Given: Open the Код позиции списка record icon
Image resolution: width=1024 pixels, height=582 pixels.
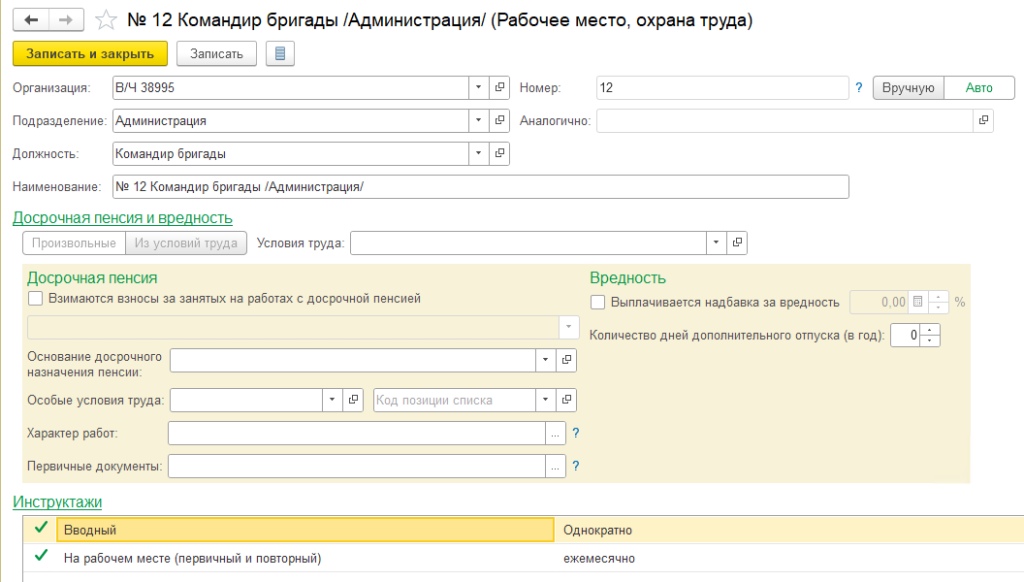Looking at the screenshot, I should pyautogui.click(x=566, y=400).
